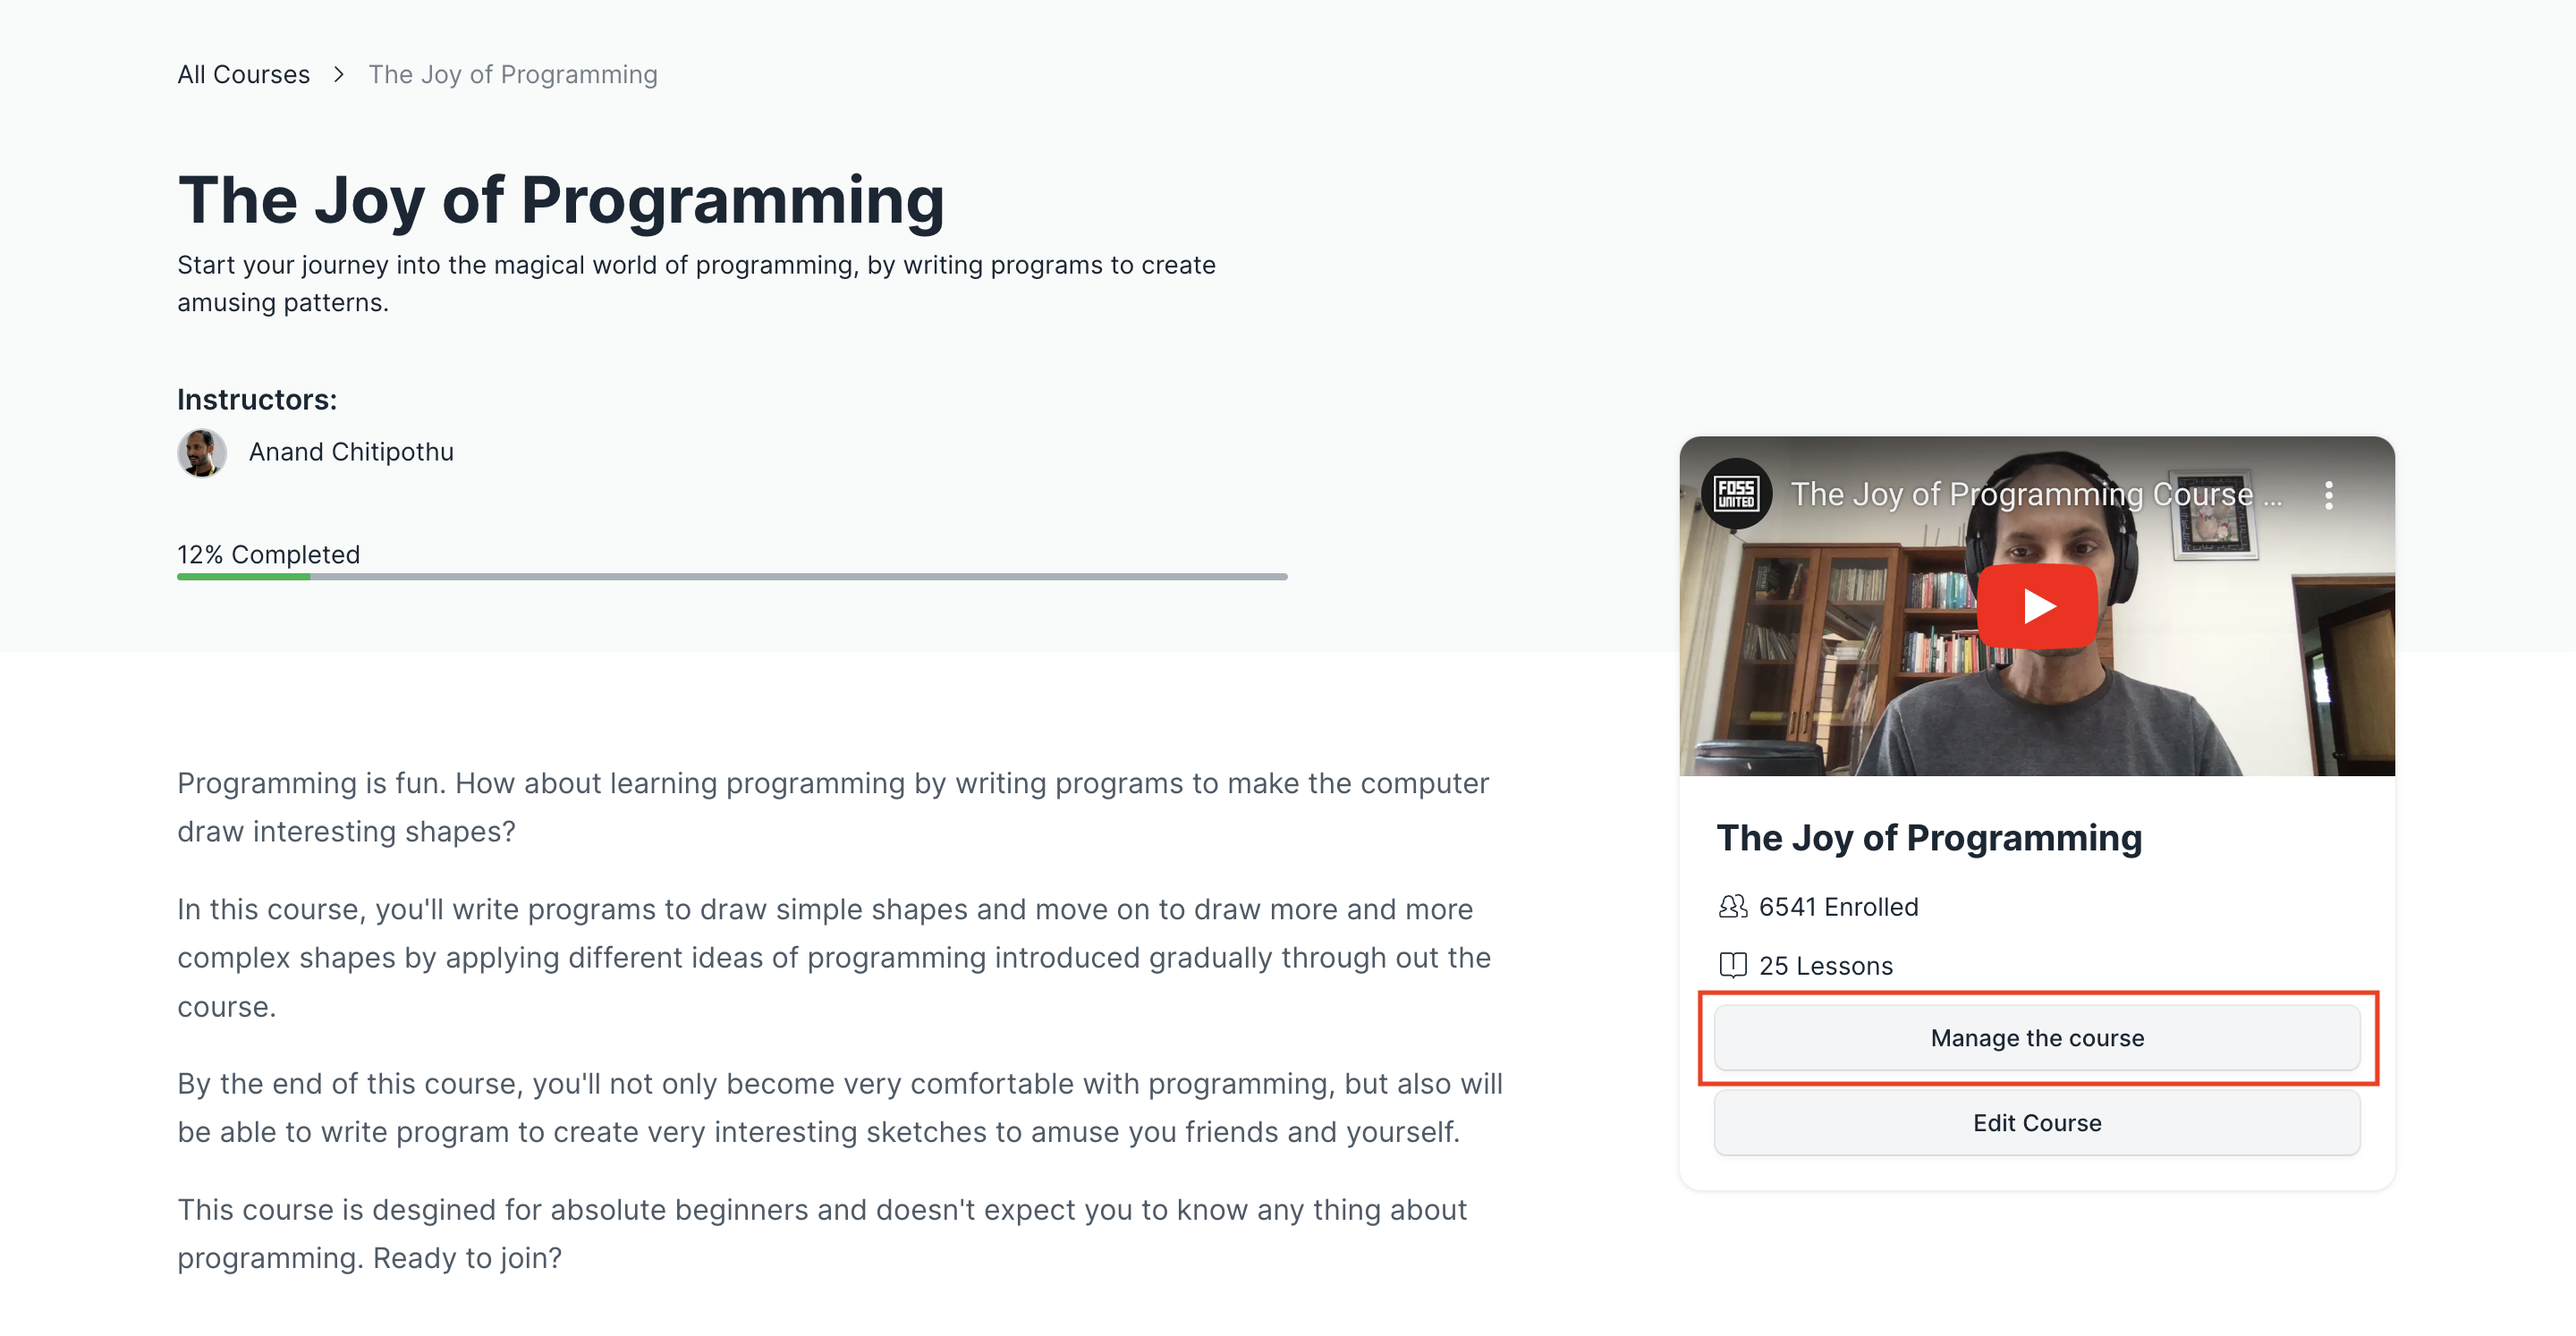Select the course title in the sidebar card
The width and height of the screenshot is (2576, 1336).
[x=1929, y=838]
